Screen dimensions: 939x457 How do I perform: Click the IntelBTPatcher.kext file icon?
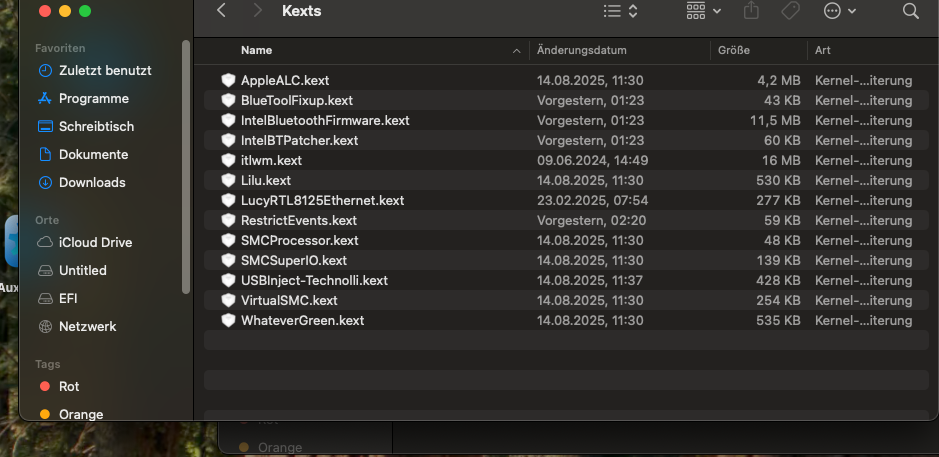(228, 140)
